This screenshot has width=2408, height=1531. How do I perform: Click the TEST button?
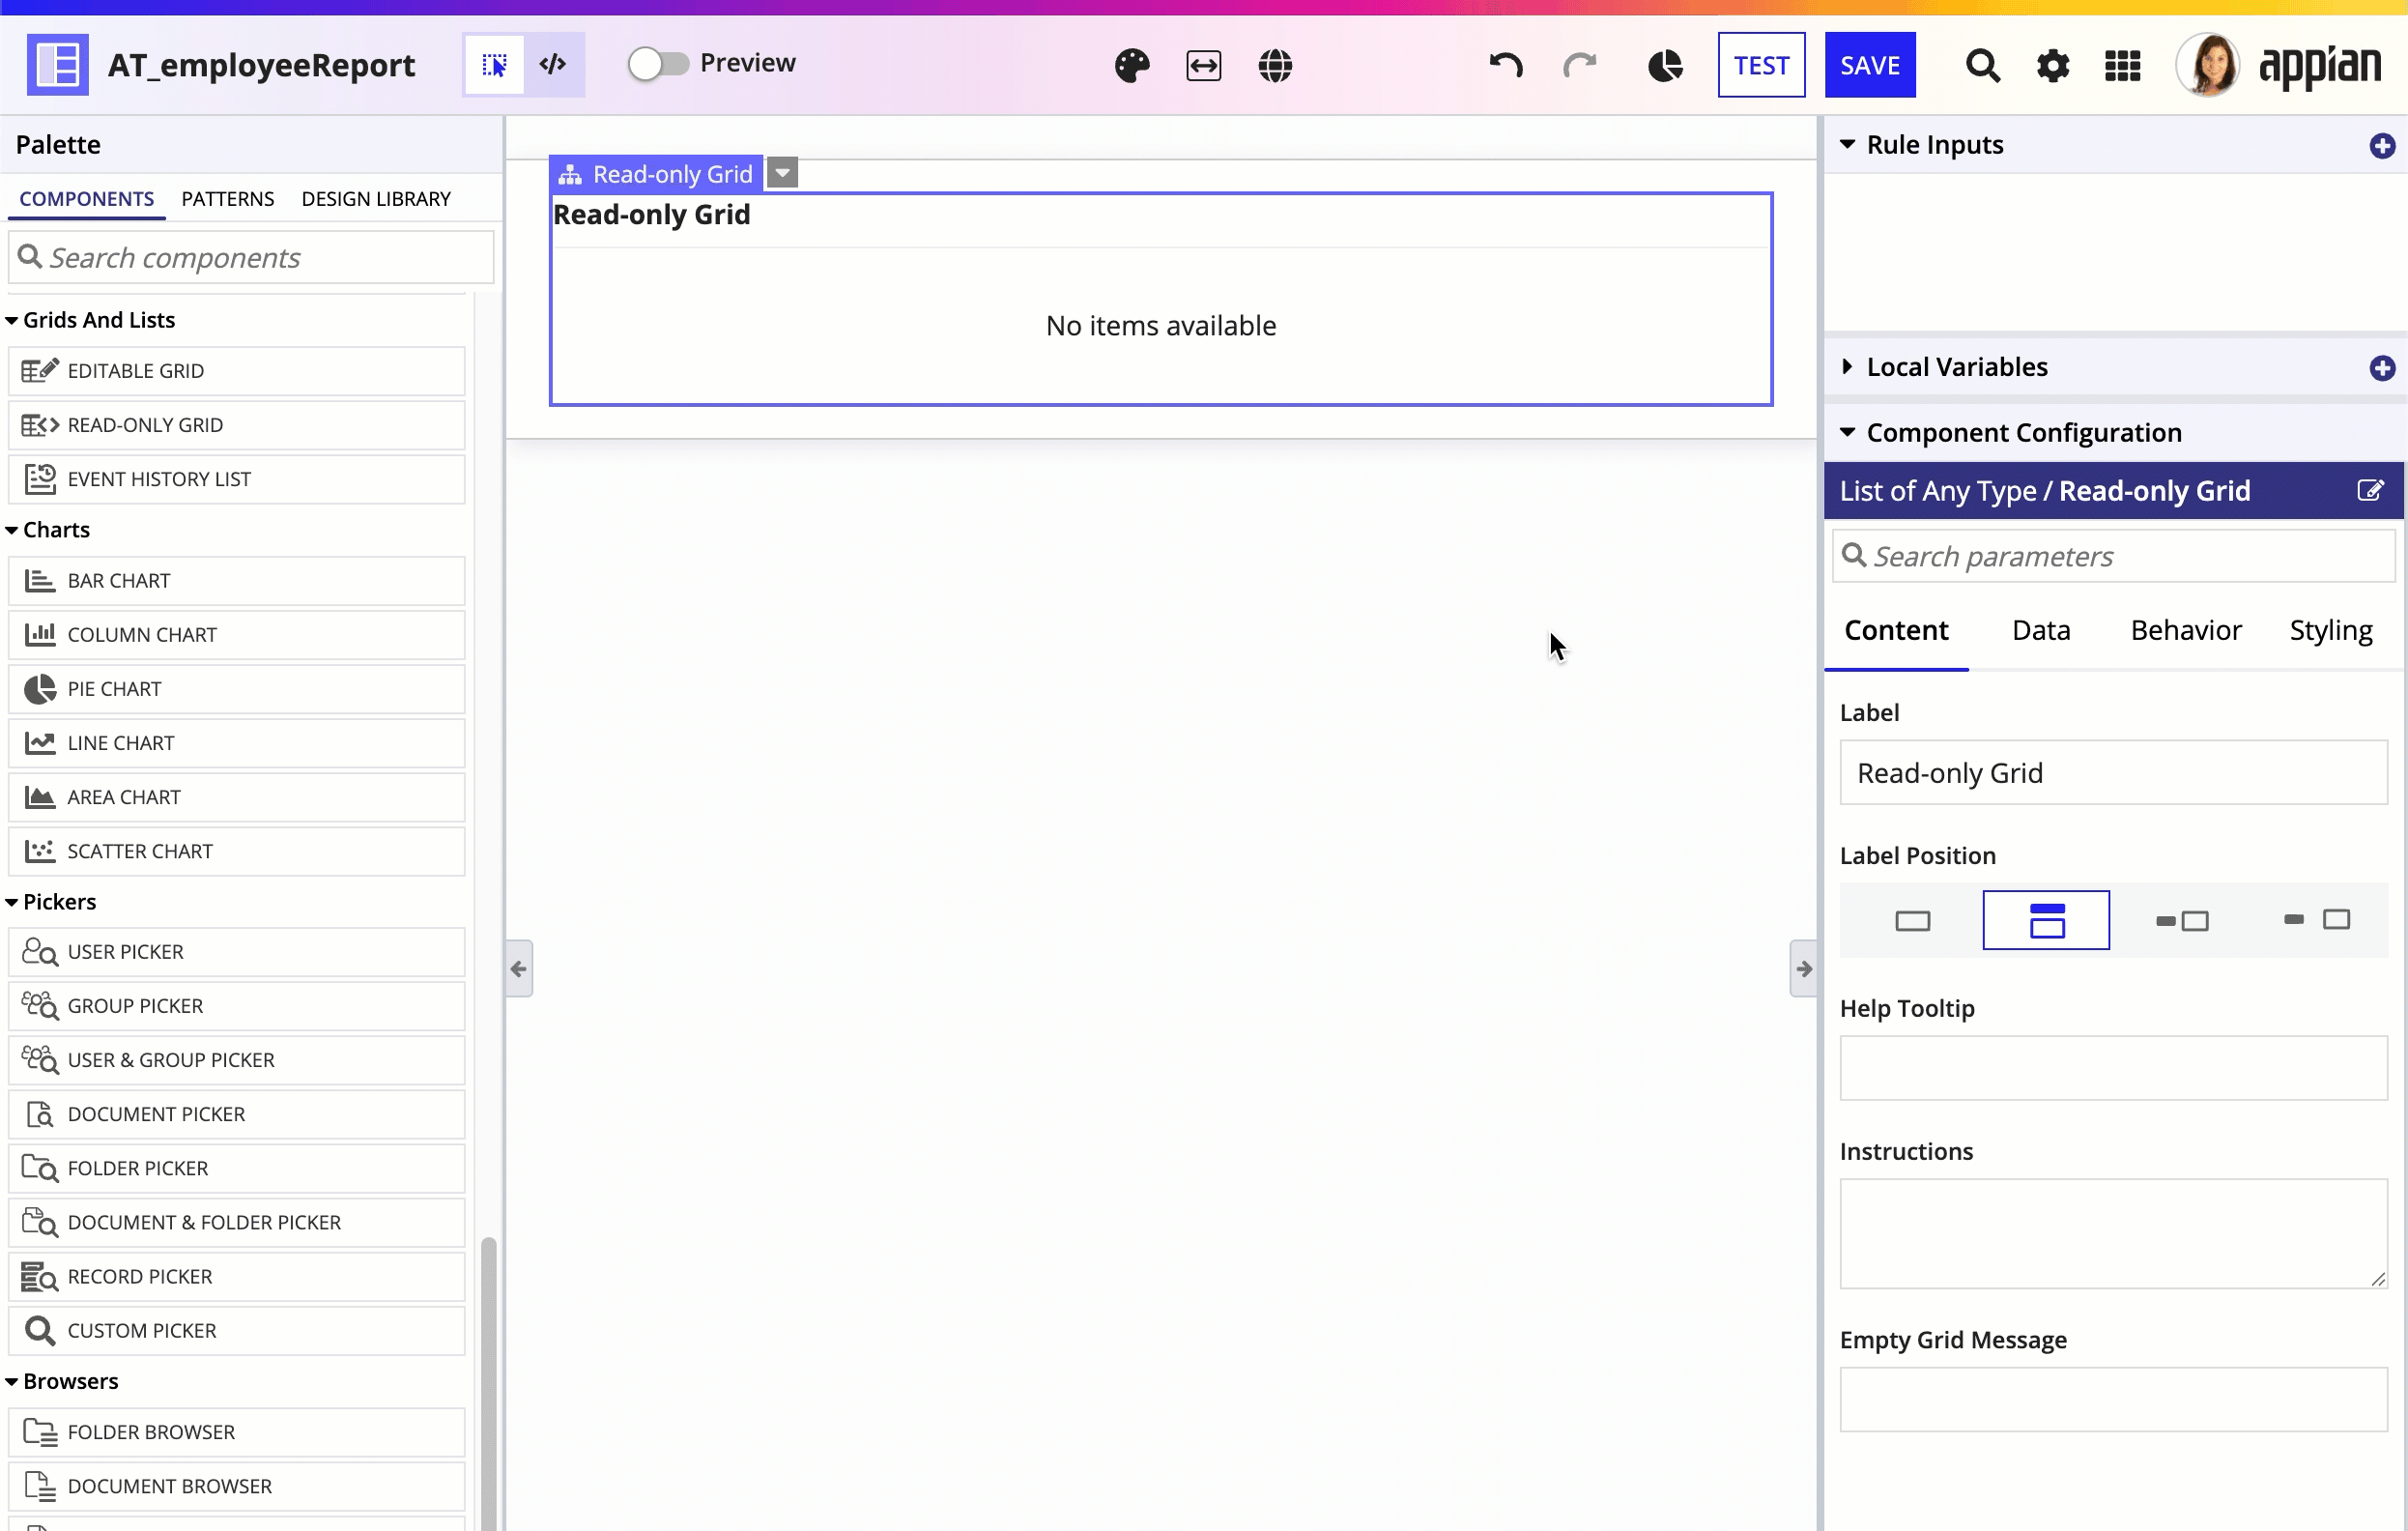[x=1761, y=65]
